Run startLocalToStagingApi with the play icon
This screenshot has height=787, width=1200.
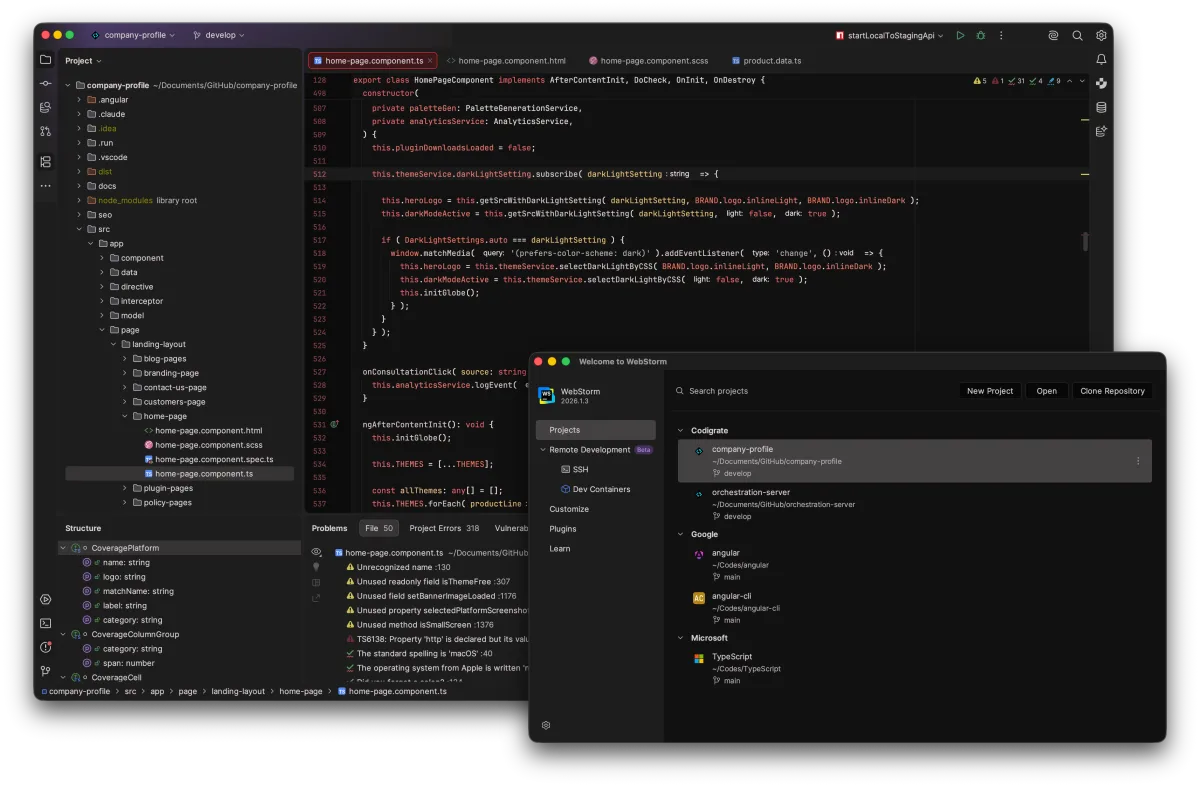(x=960, y=35)
